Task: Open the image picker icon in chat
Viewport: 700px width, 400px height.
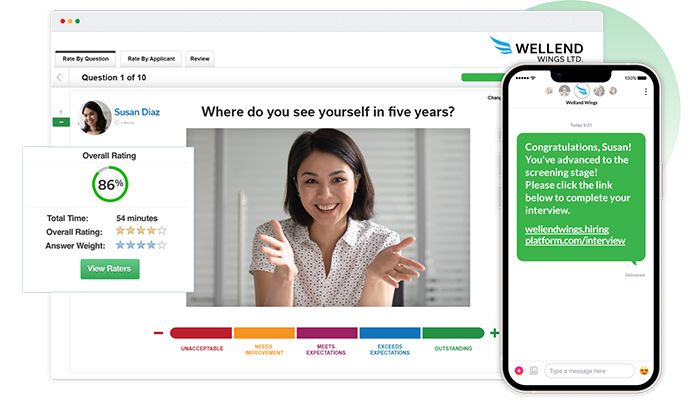Action: (x=533, y=371)
